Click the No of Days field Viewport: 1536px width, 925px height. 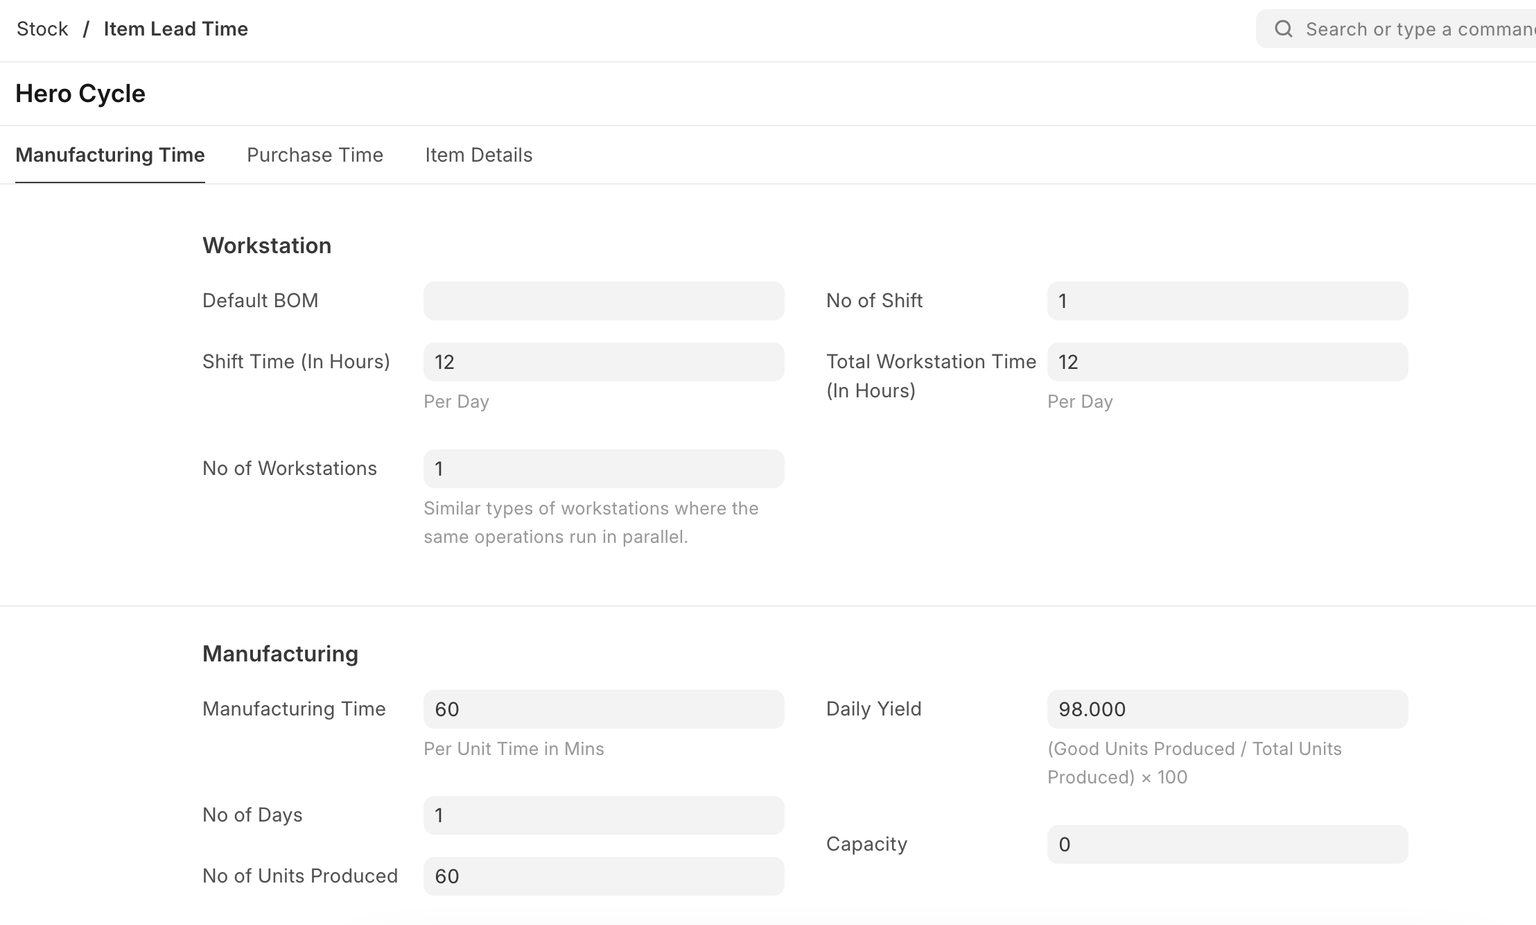(x=603, y=816)
